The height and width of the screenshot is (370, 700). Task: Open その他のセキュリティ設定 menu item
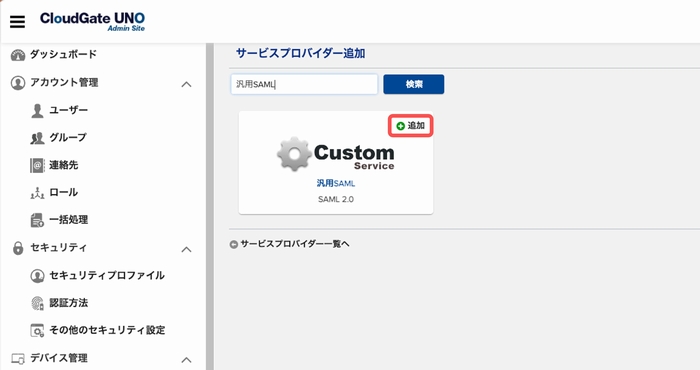point(107,330)
